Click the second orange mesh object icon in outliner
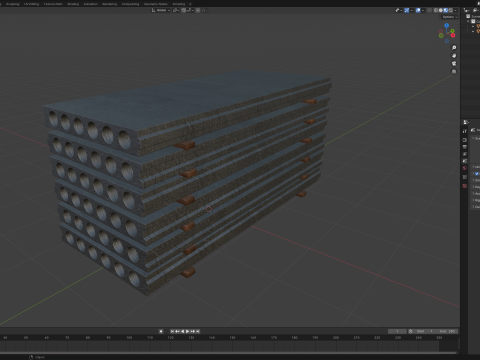 coord(478,31)
